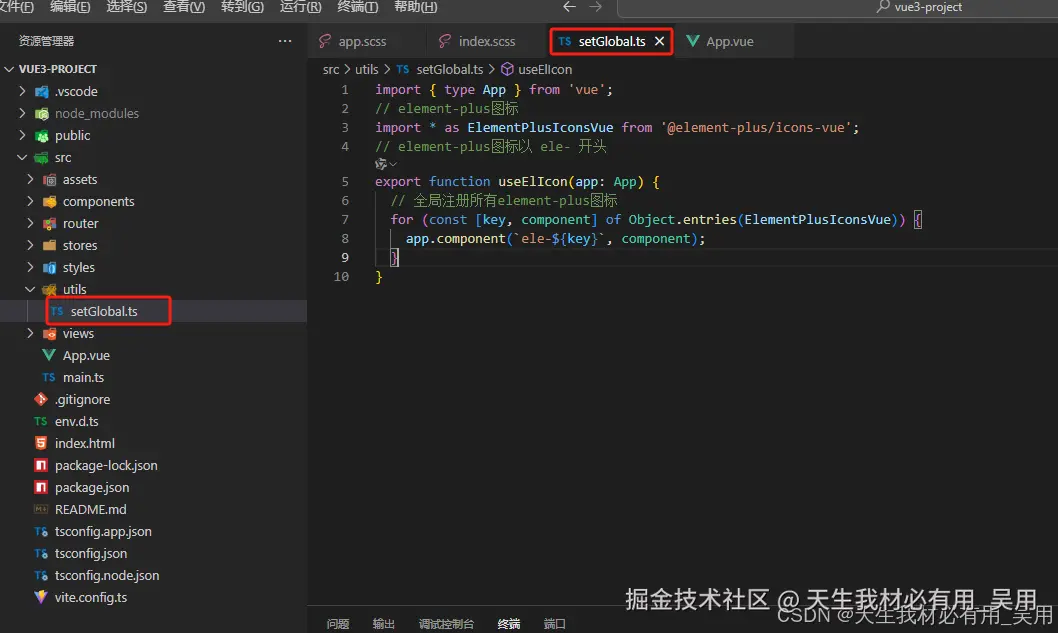
Task: Open the 终端 menu
Action: (x=357, y=7)
